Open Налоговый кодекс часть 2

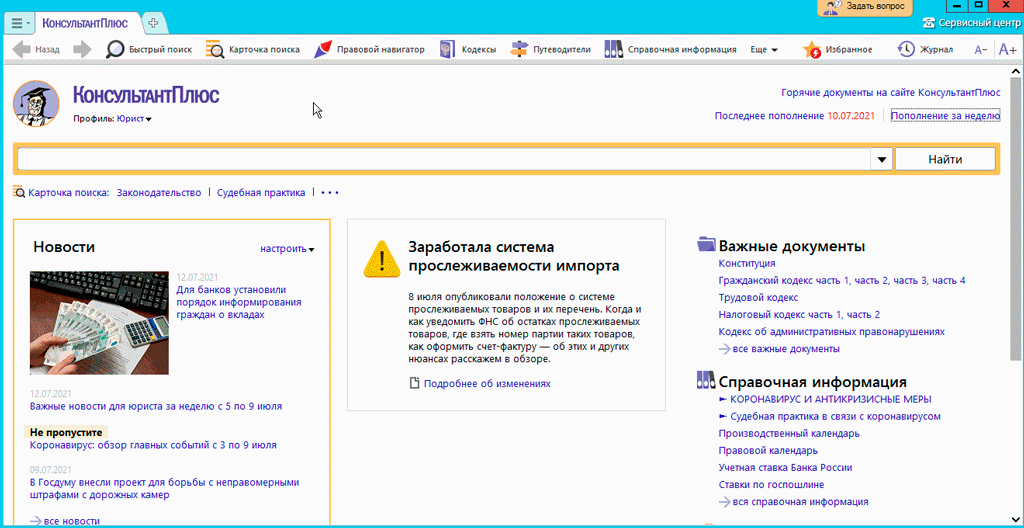point(863,314)
